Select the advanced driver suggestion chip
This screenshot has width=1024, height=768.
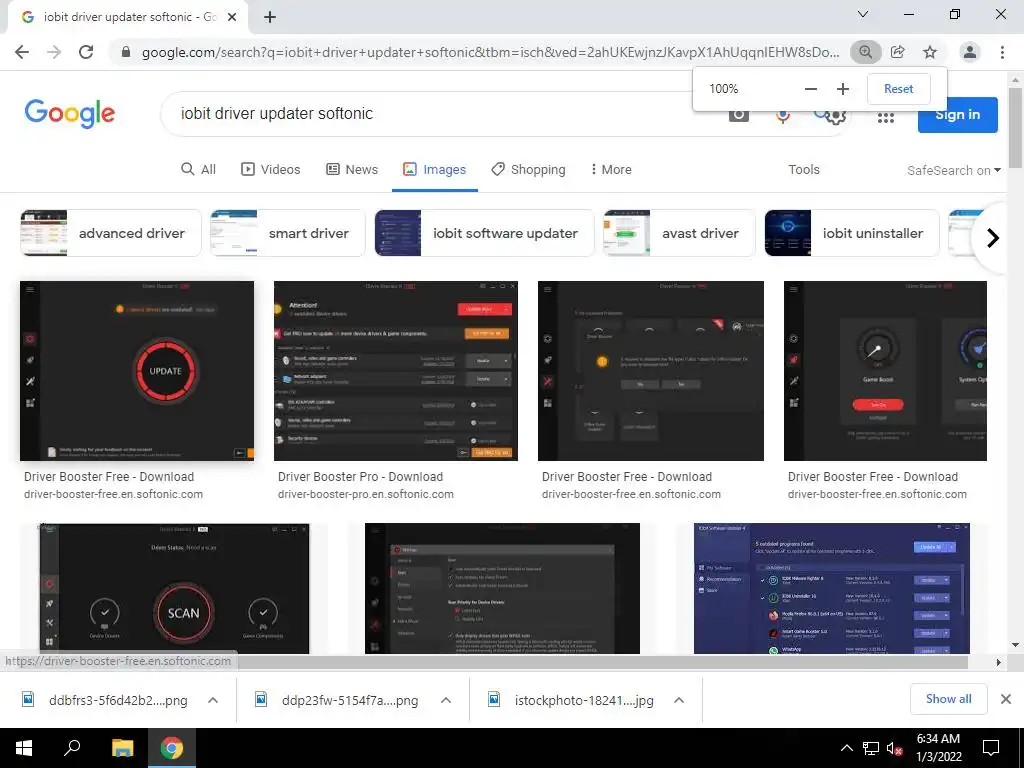click(x=110, y=233)
